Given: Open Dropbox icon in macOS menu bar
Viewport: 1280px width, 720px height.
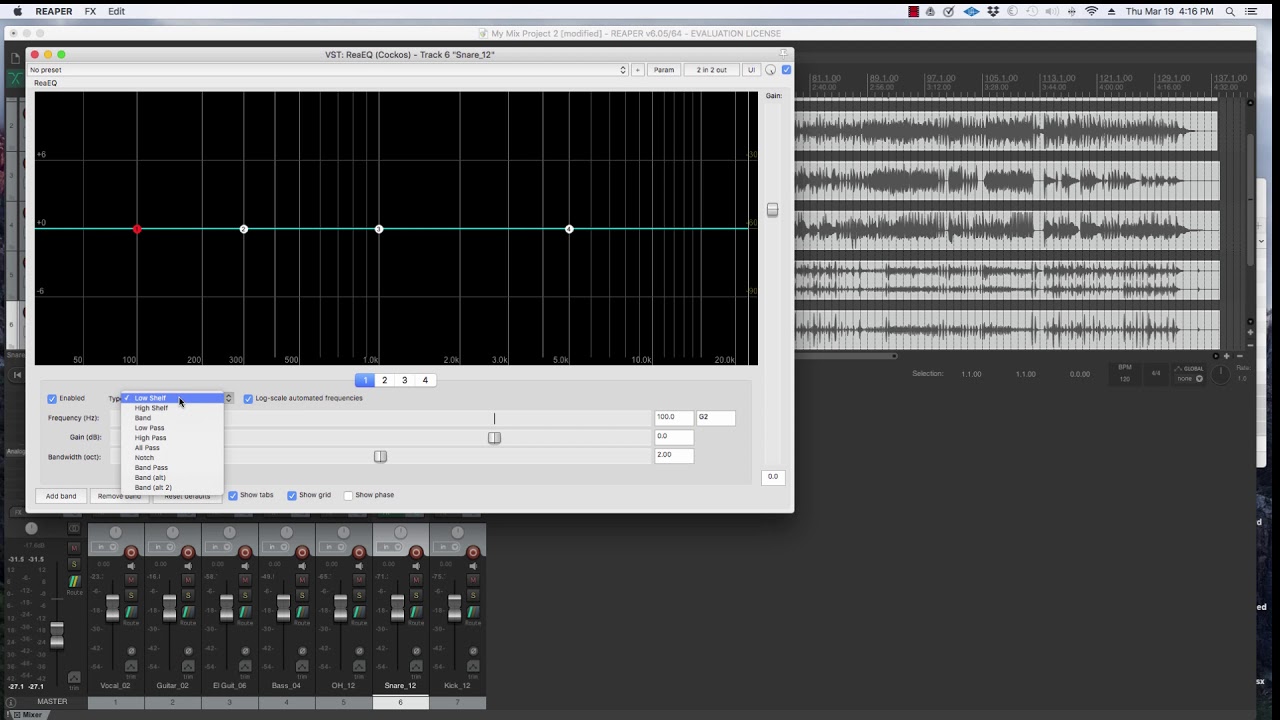Looking at the screenshot, I should (993, 11).
